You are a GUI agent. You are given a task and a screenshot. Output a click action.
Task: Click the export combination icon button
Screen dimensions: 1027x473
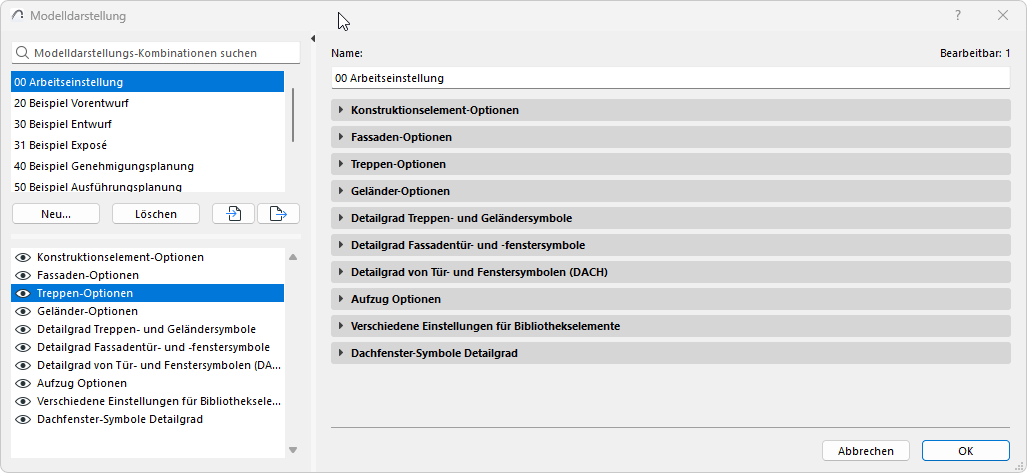click(278, 213)
